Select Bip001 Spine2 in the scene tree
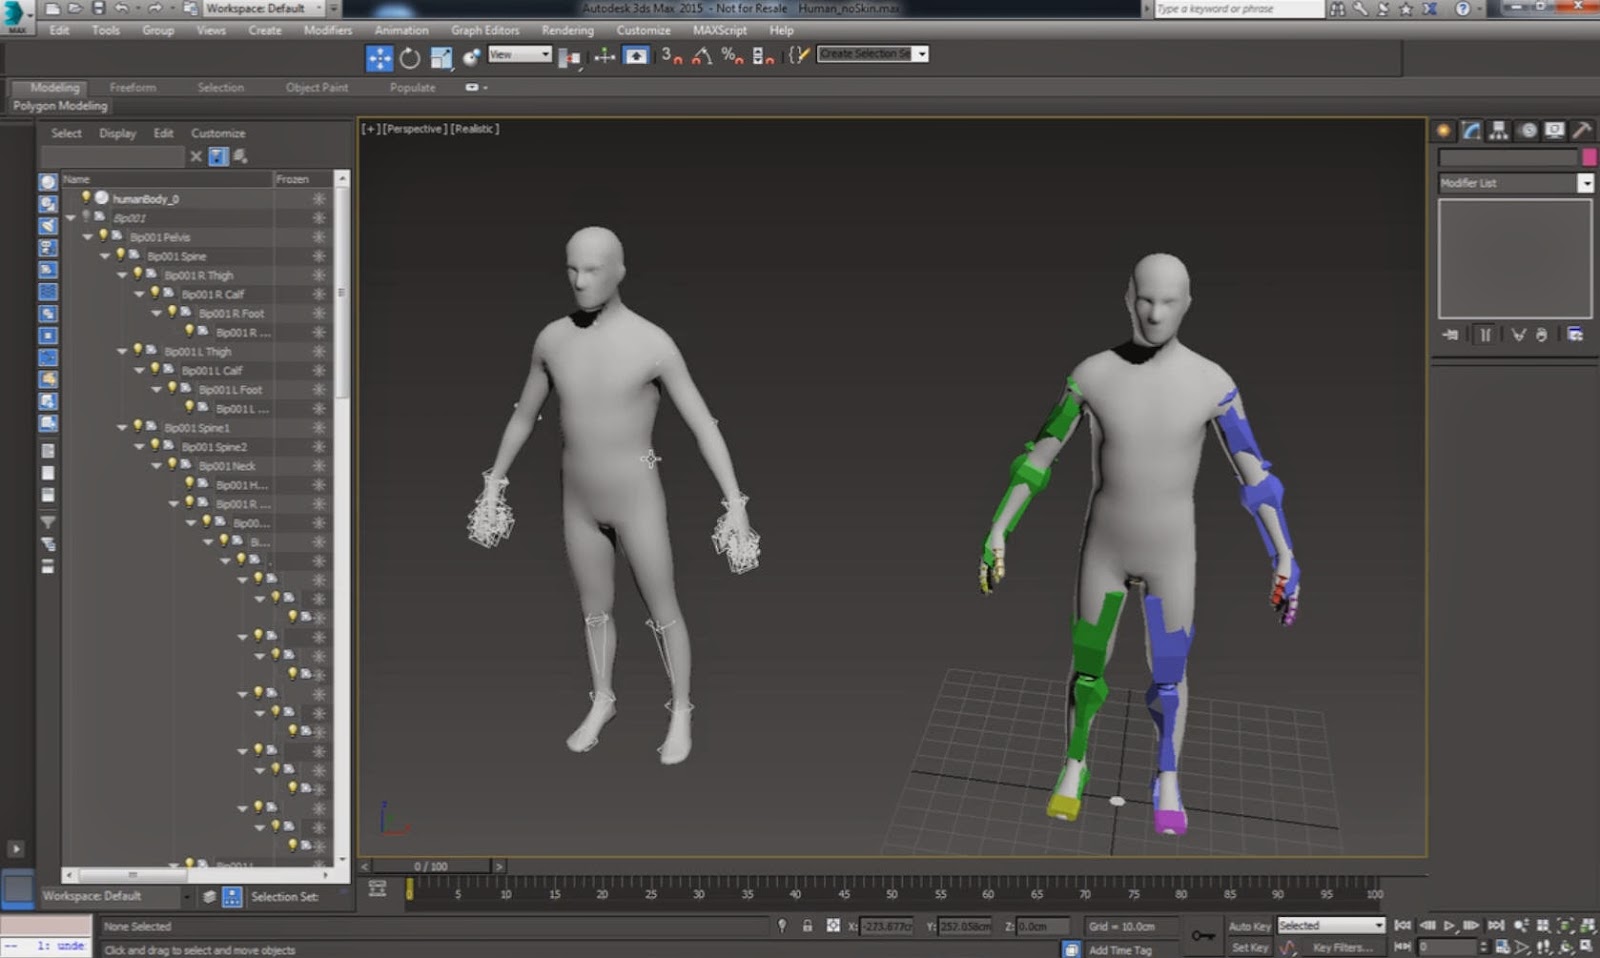 point(215,447)
